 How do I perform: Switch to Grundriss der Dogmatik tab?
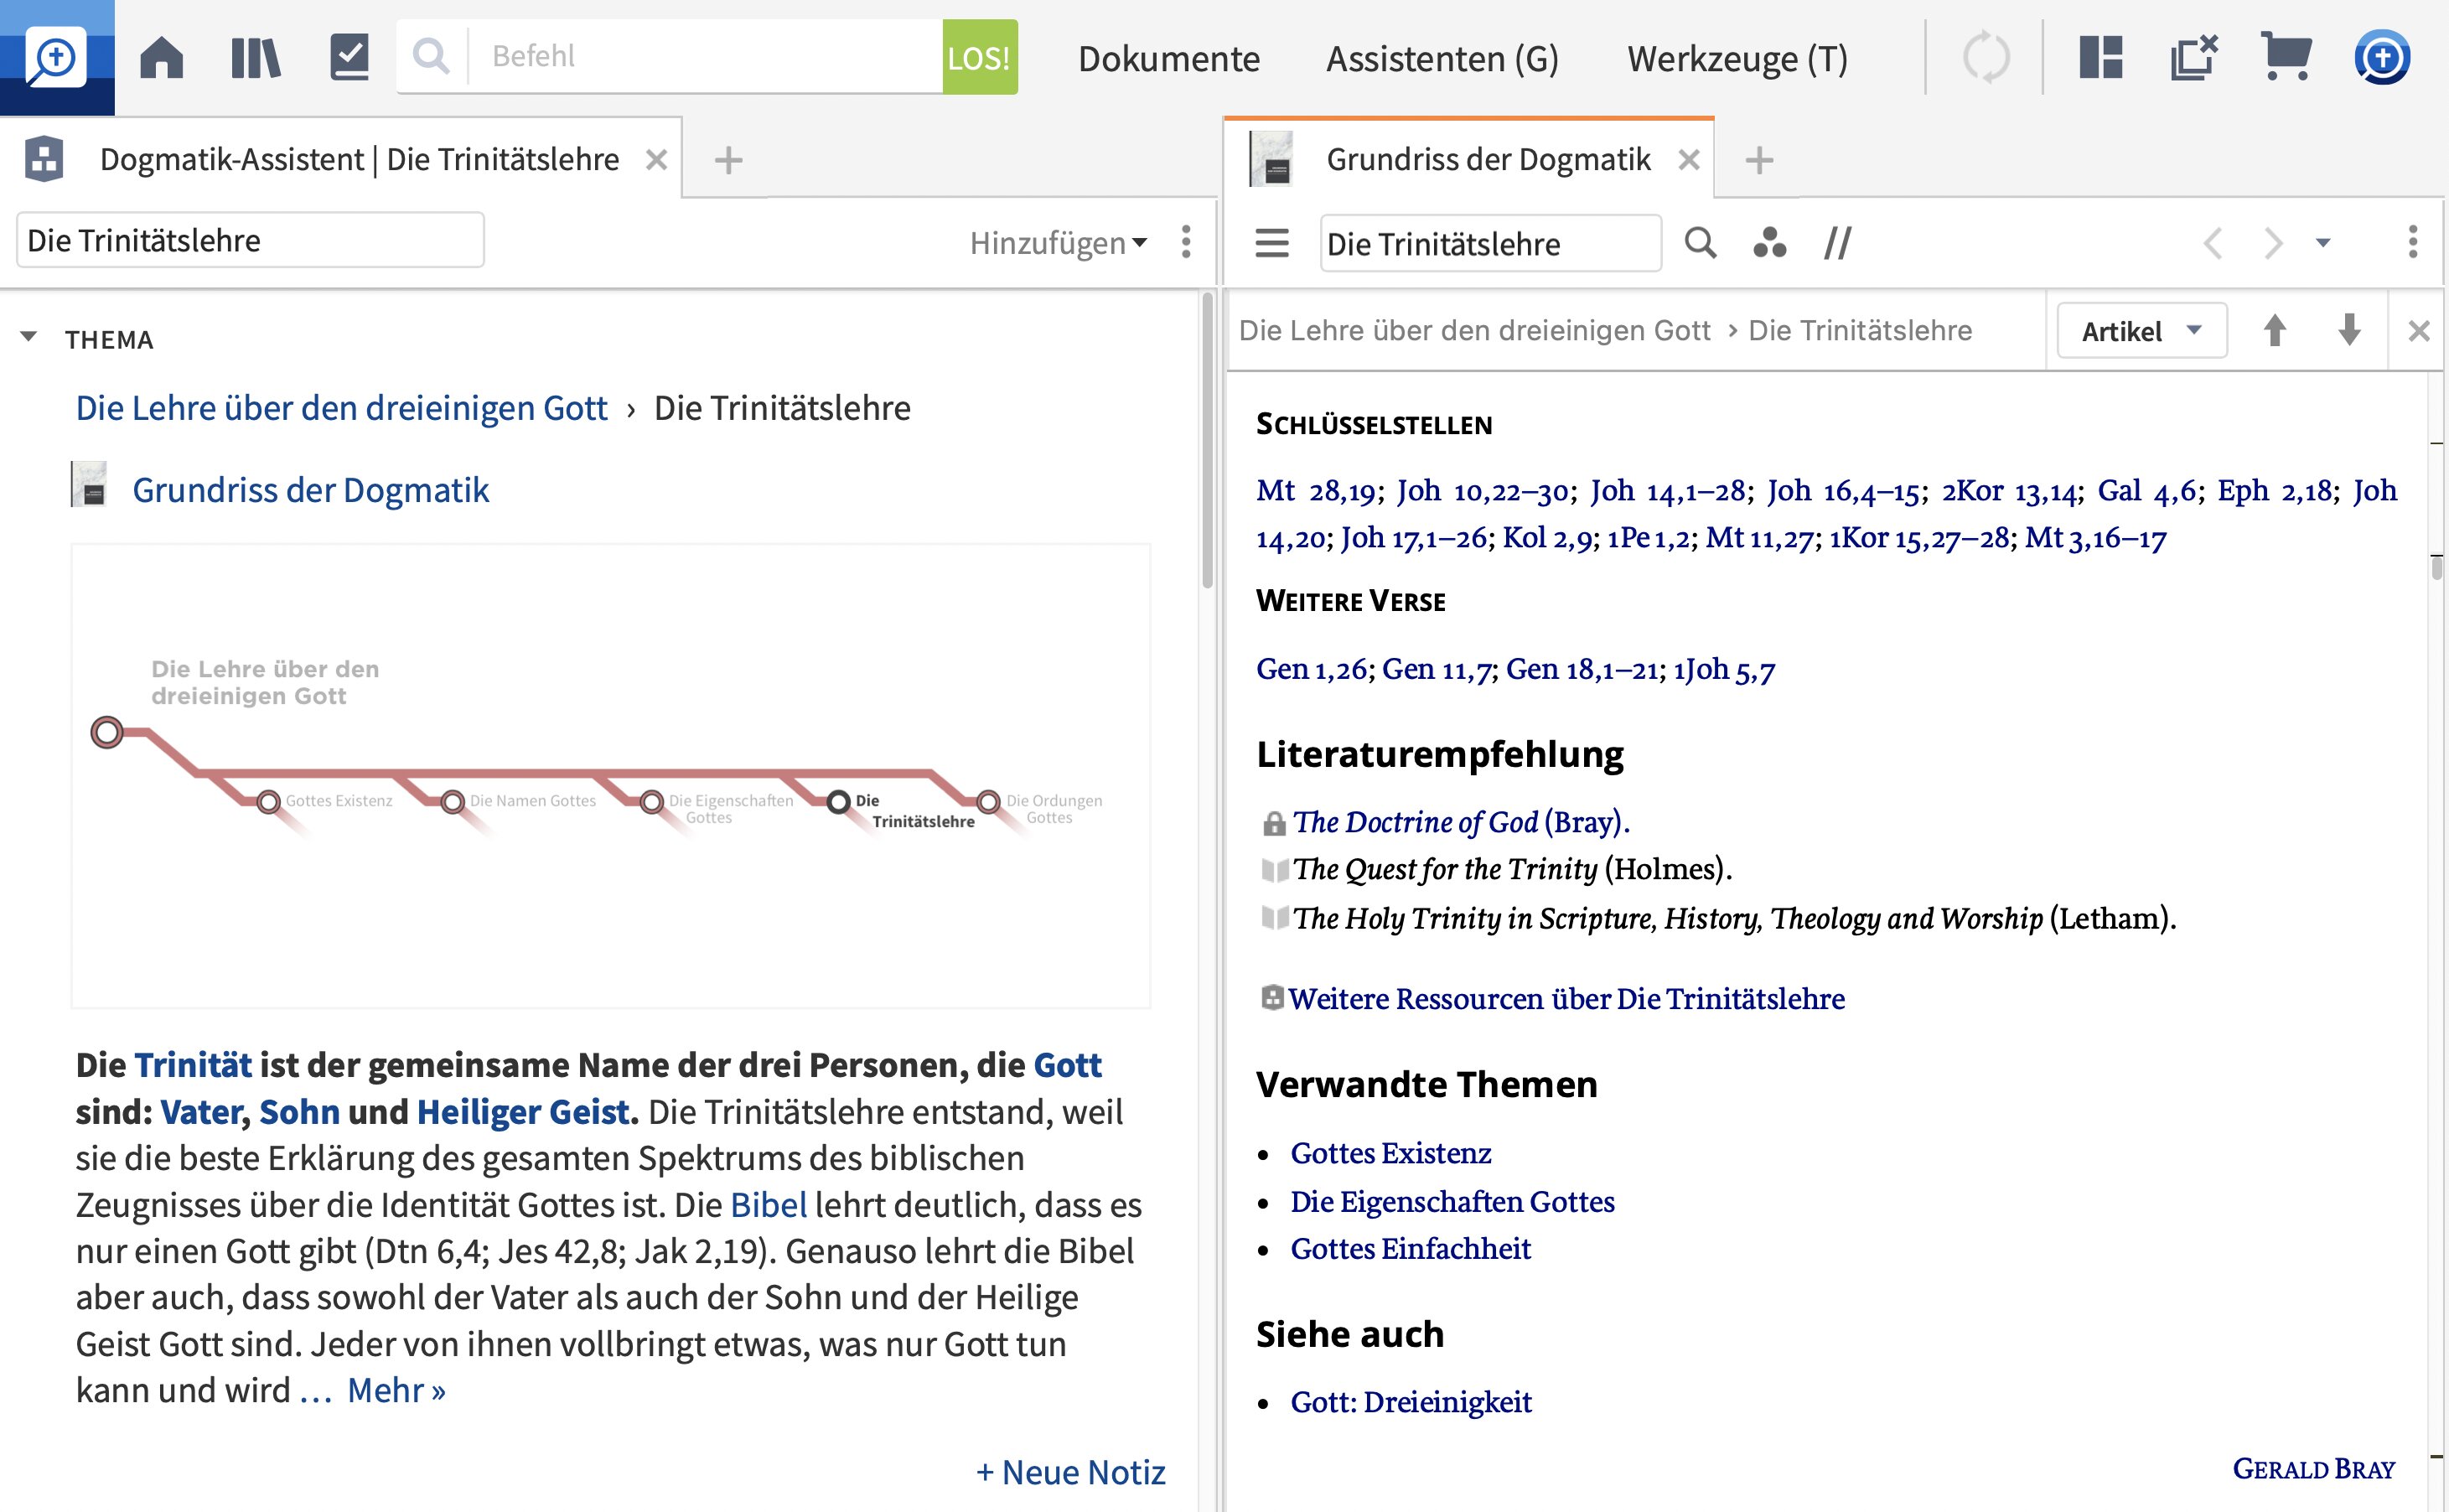click(x=1487, y=160)
